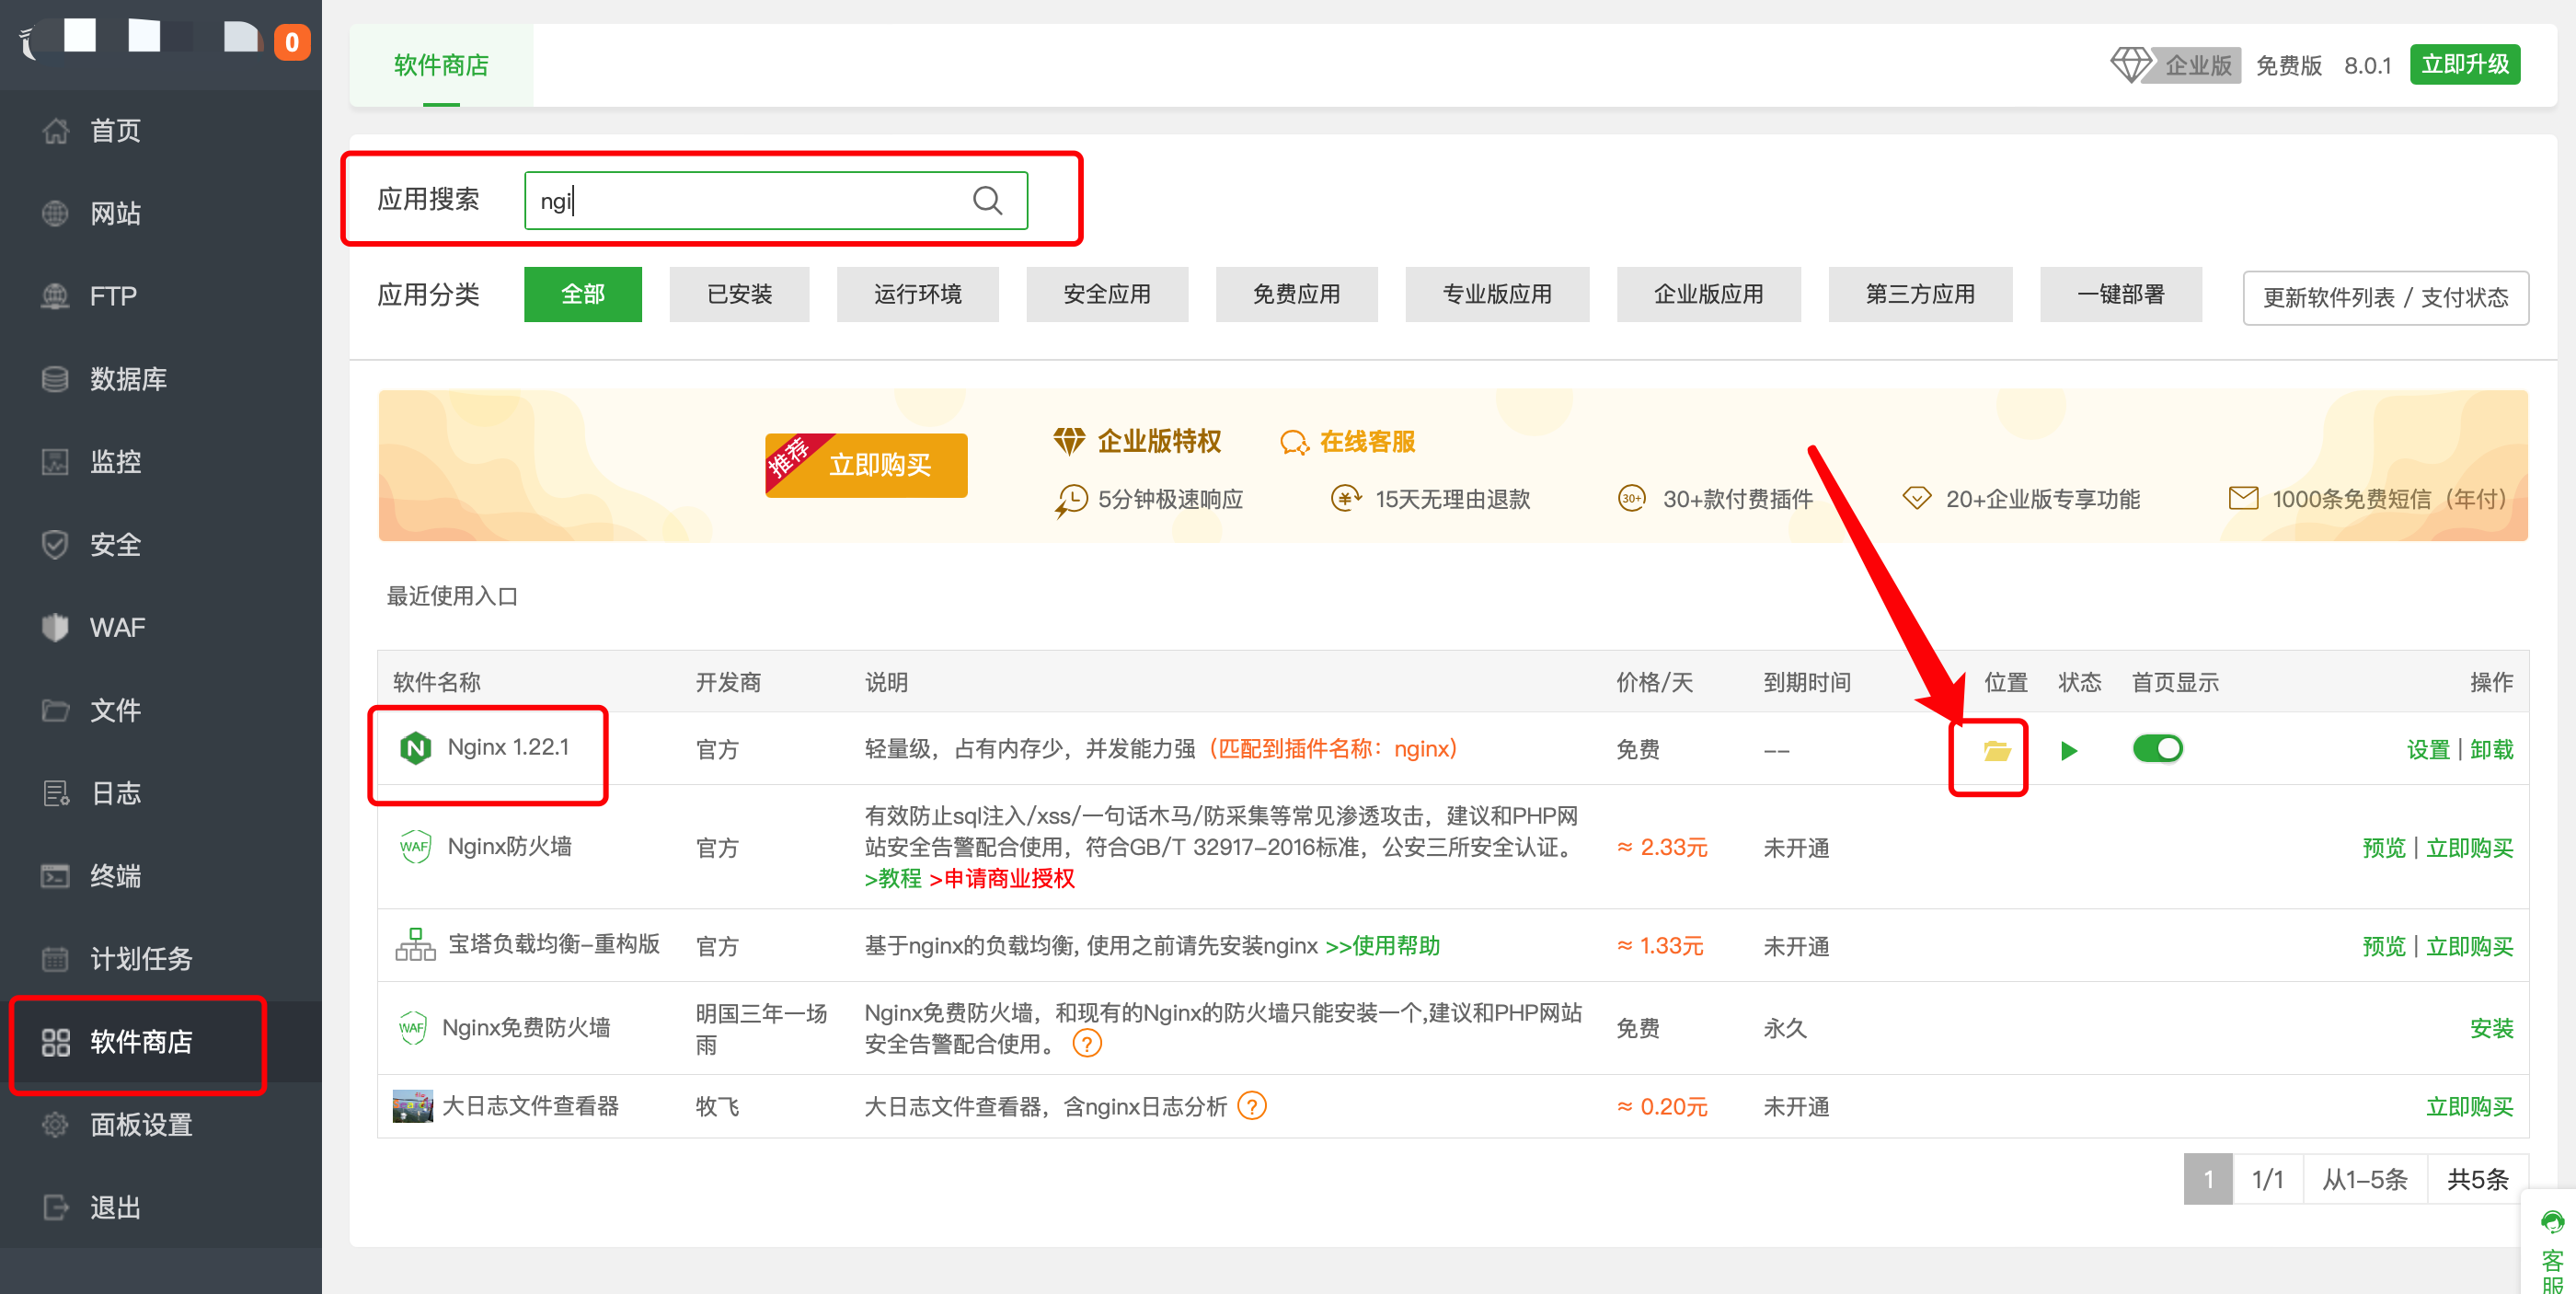
Task: Click the Nginx 1.22.1 name text
Action: [508, 747]
